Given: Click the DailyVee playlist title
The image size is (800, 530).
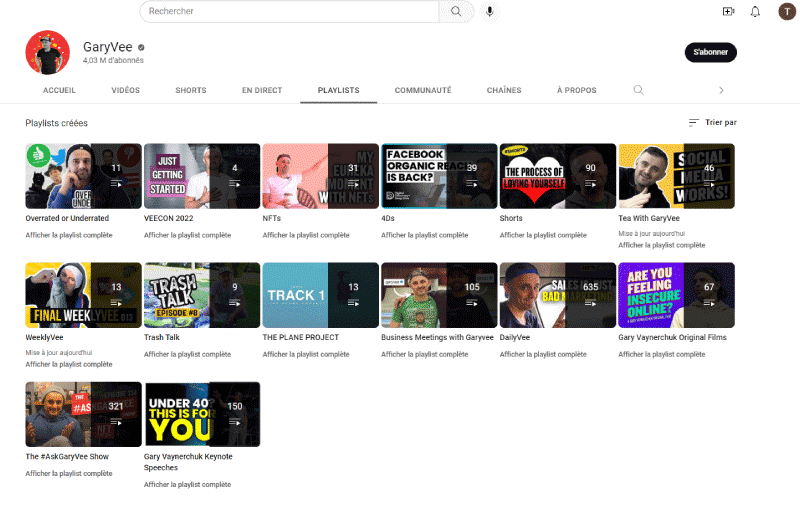Looking at the screenshot, I should [x=515, y=337].
